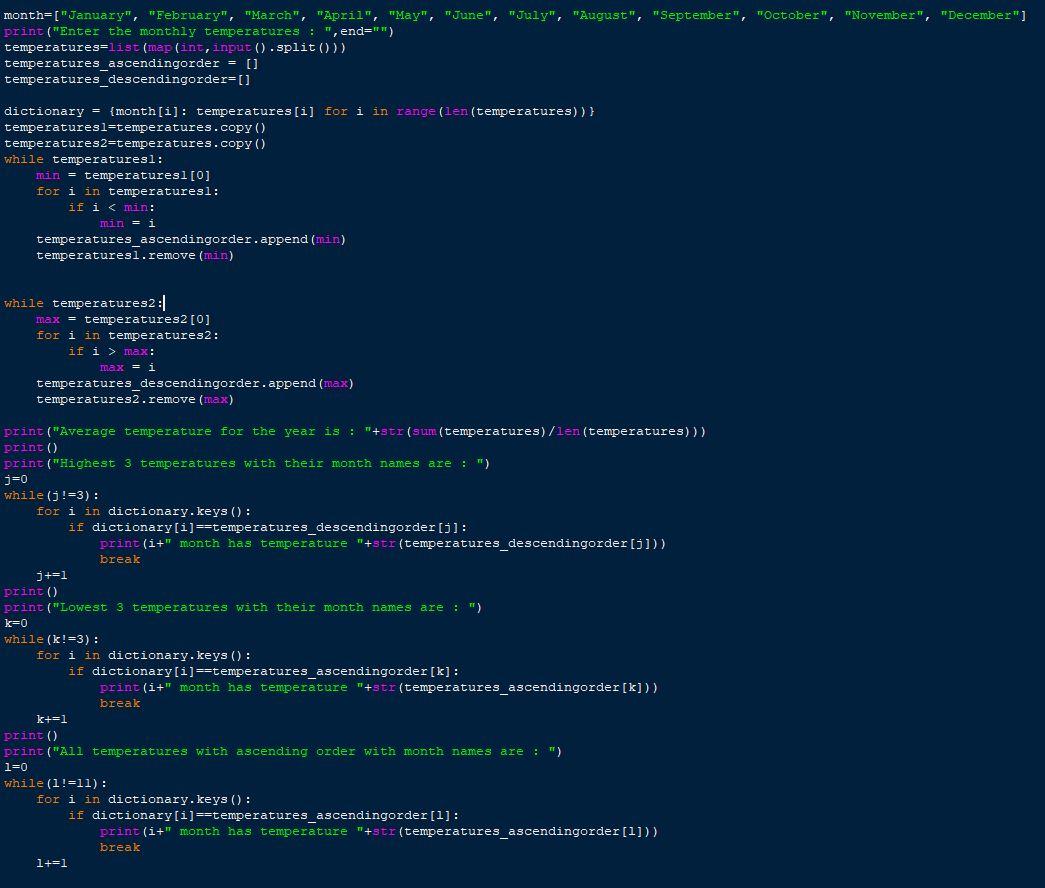Click the "for i in temperatures1:" line
1045x888 pixels.
tap(127, 191)
